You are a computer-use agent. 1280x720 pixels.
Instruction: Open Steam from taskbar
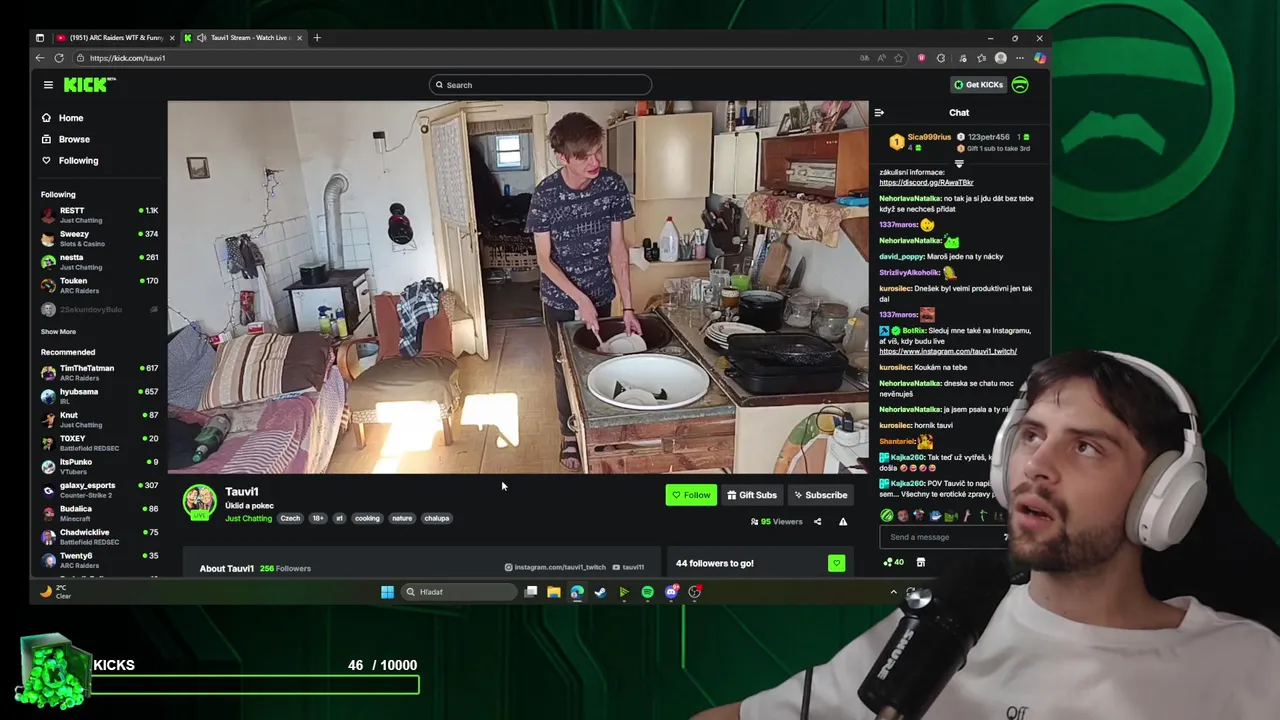tap(600, 592)
